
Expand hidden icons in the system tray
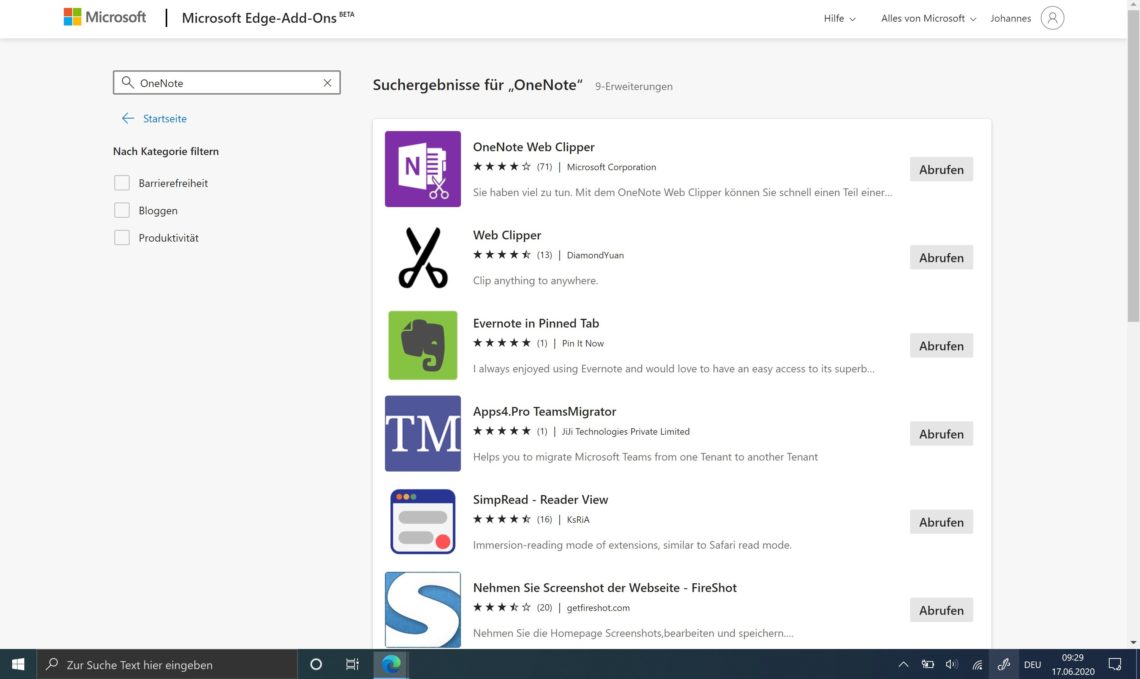(x=903, y=664)
